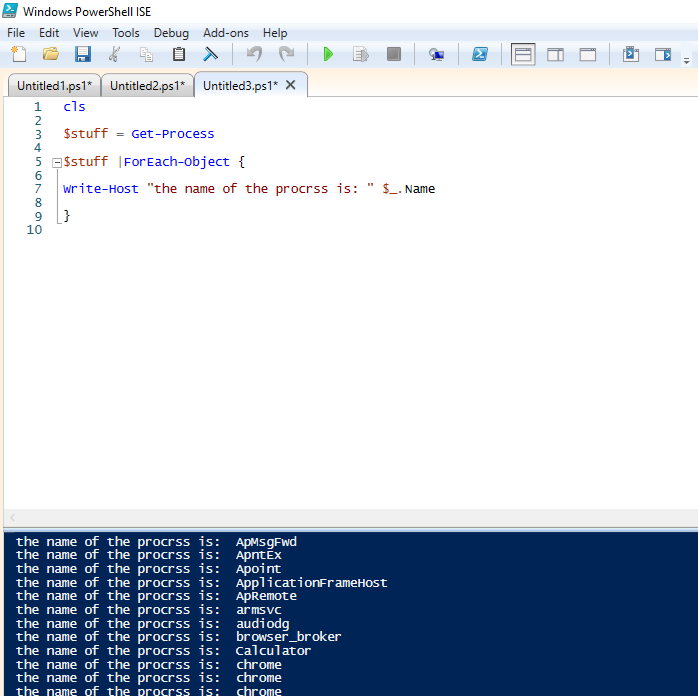This screenshot has width=698, height=696.
Task: Save the script with floppy disk icon
Action: pyautogui.click(x=83, y=54)
